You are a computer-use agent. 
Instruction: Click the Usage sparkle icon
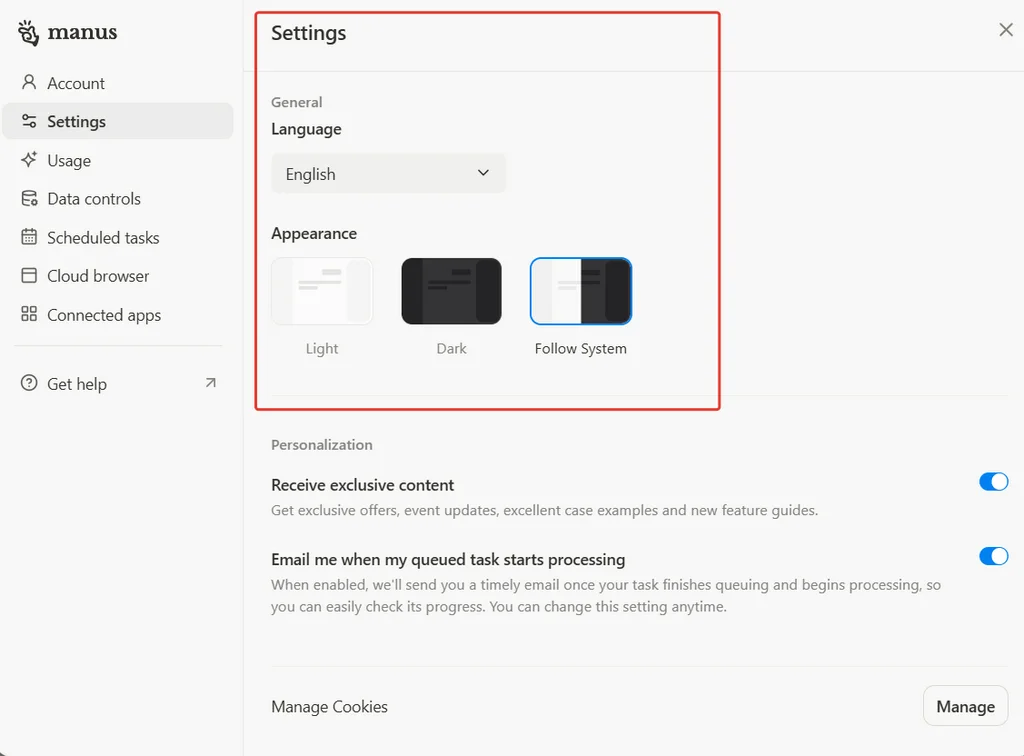point(29,160)
